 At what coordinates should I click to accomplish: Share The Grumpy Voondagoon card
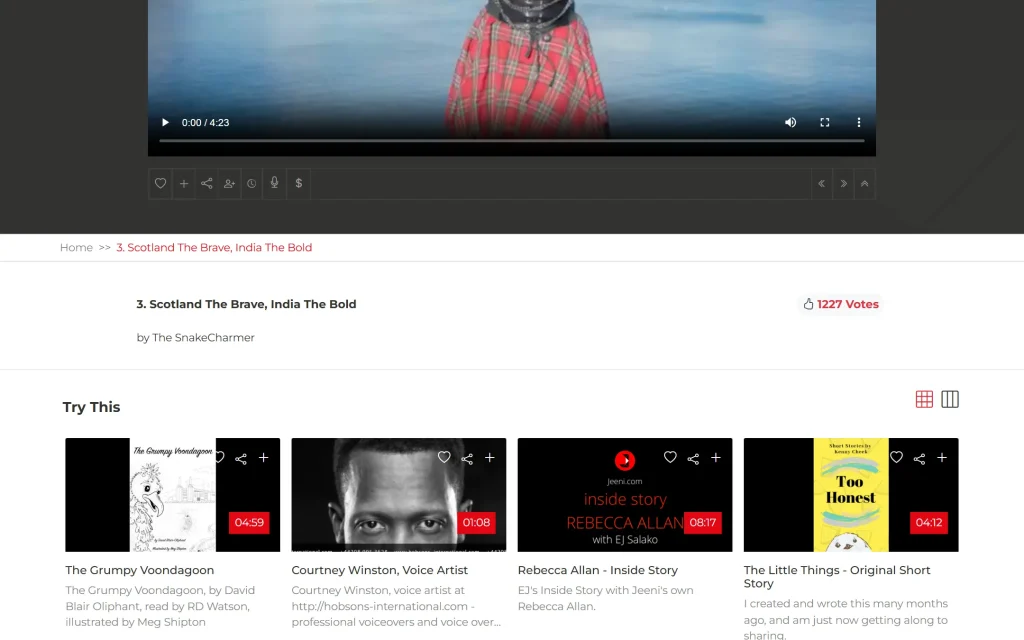pos(241,458)
